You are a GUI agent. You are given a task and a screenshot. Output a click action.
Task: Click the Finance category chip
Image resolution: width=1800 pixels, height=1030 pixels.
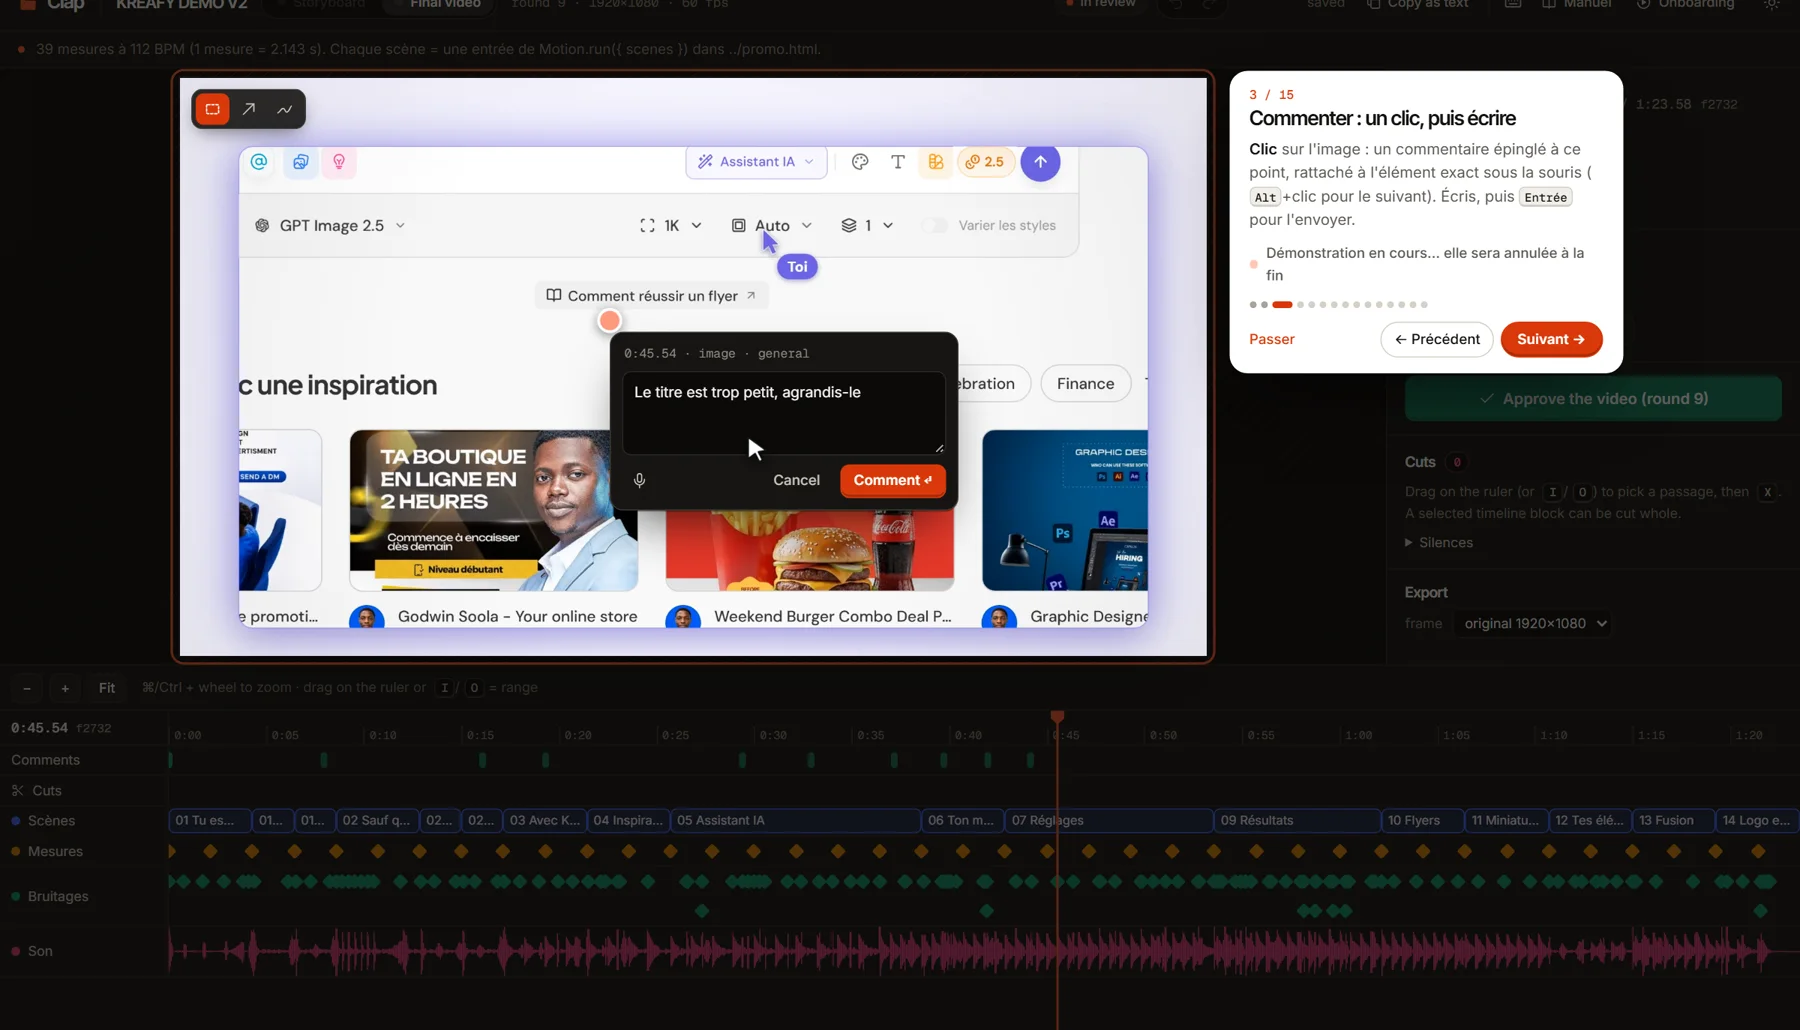(x=1085, y=384)
